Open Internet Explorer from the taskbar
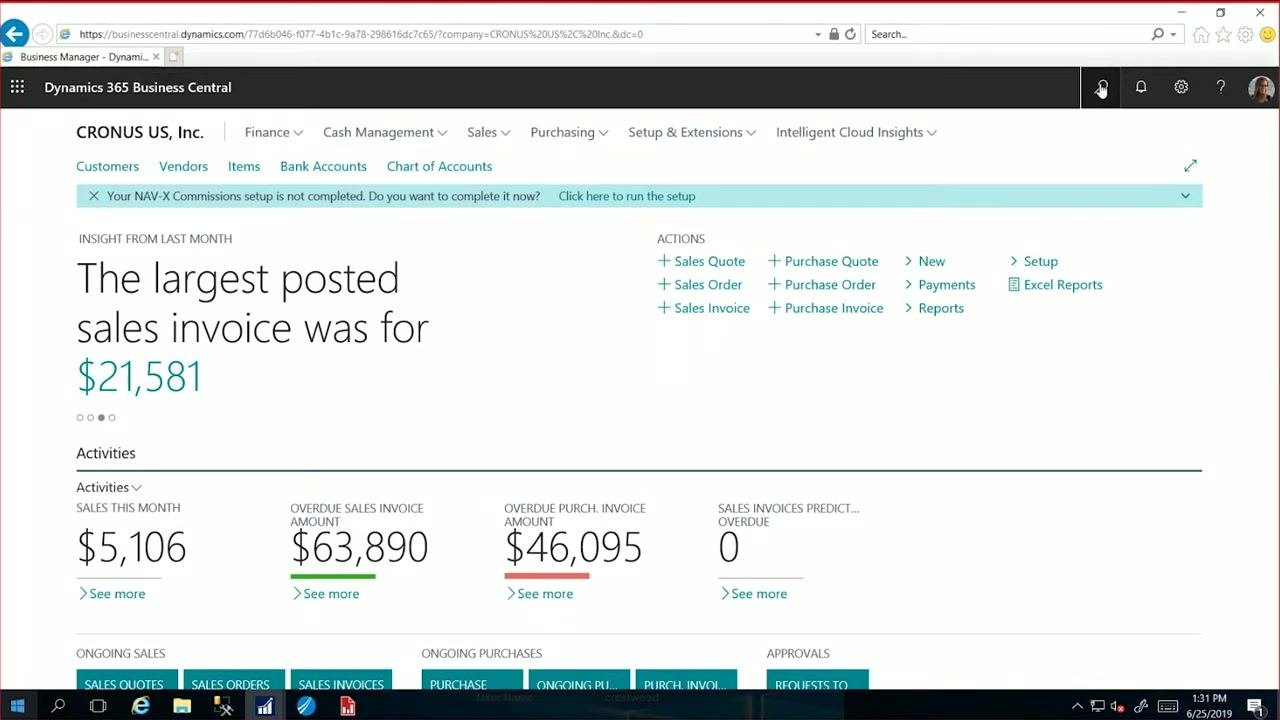The width and height of the screenshot is (1280, 720). point(141,706)
